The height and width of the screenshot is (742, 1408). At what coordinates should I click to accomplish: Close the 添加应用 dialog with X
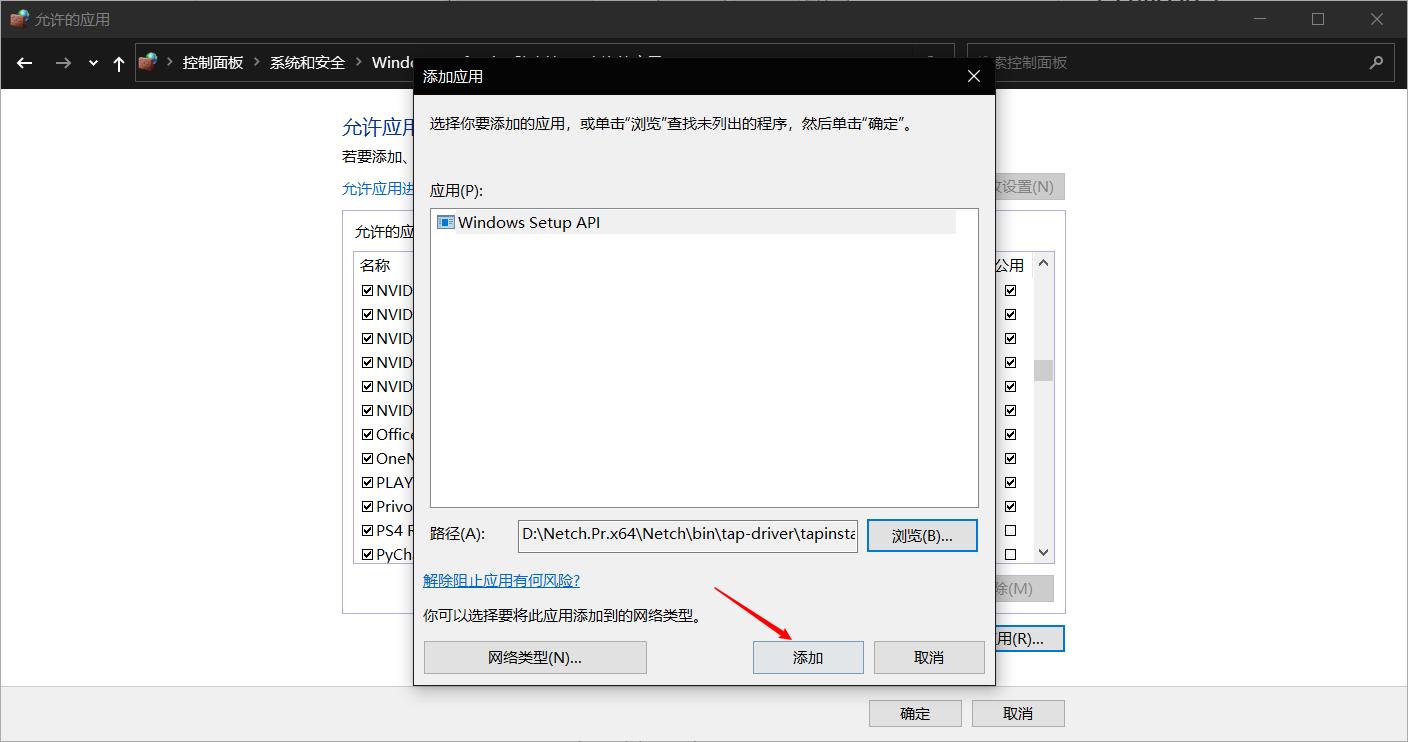(x=974, y=76)
